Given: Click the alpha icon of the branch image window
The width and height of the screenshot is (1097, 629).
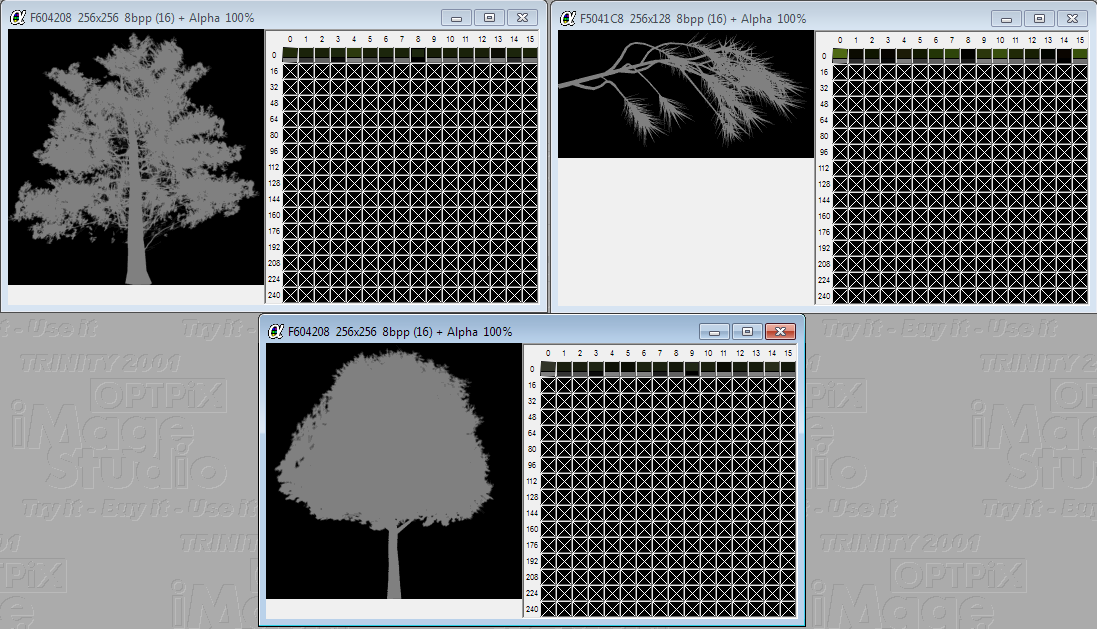Looking at the screenshot, I should [568, 18].
